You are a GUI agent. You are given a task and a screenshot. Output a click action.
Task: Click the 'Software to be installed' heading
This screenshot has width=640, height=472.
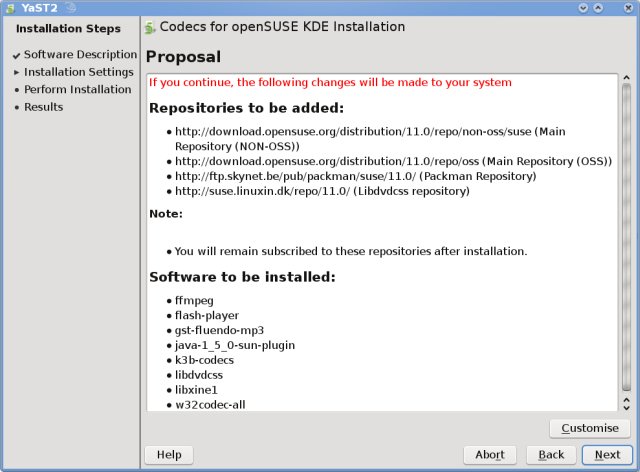pos(242,277)
